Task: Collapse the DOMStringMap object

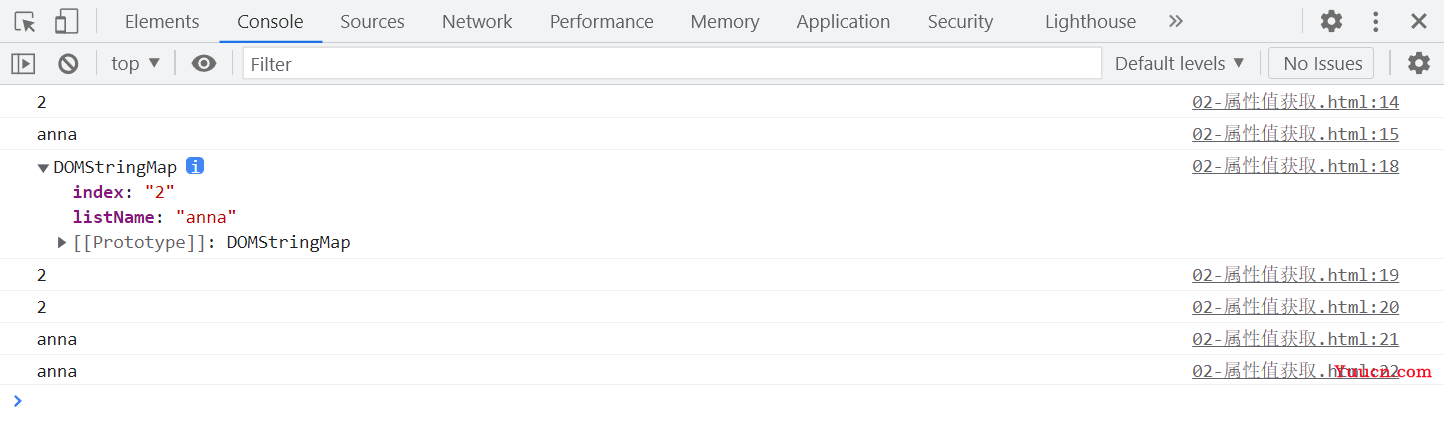Action: [x=43, y=168]
